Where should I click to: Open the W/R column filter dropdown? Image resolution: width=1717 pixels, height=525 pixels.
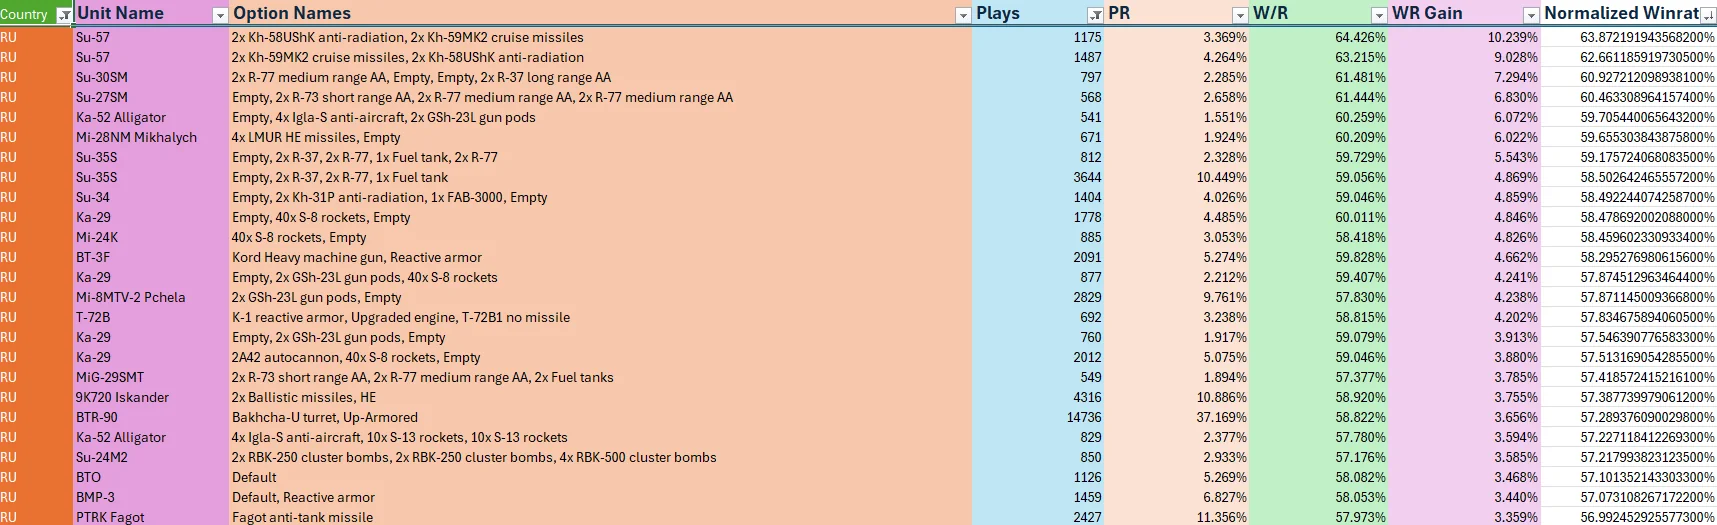coord(1379,15)
